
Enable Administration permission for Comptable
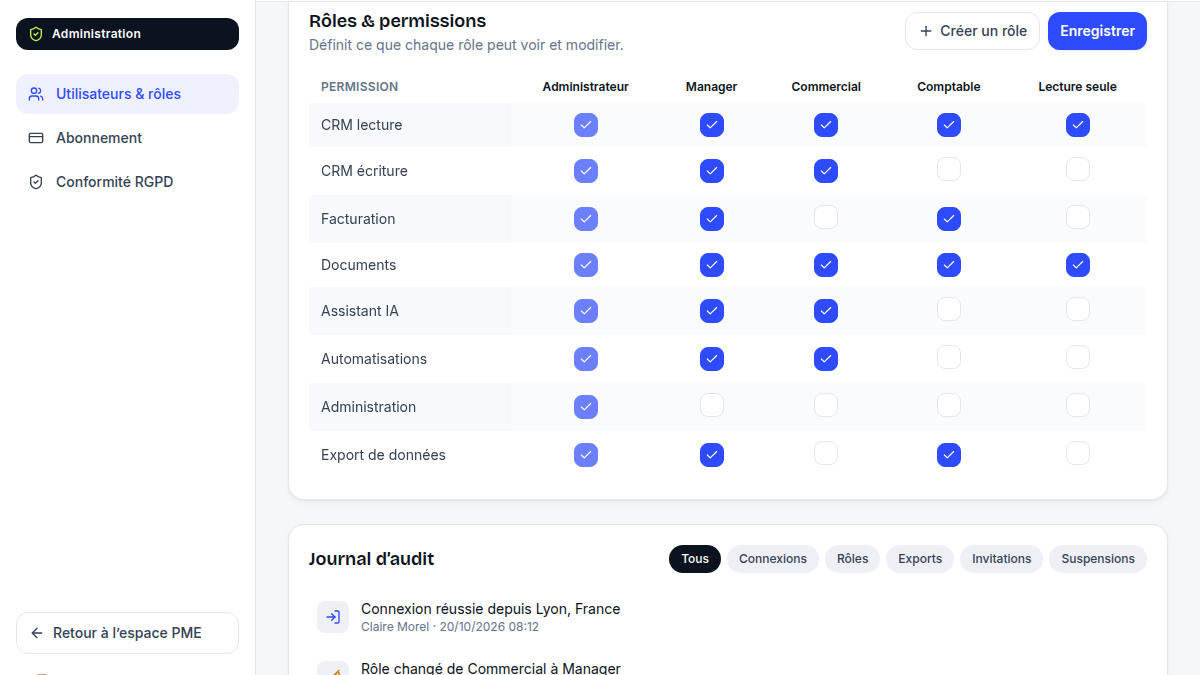(x=949, y=405)
